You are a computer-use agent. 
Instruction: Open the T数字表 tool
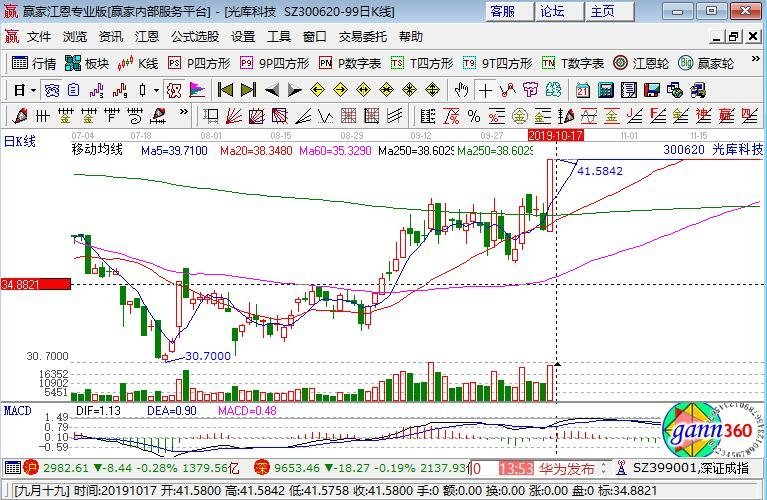point(573,64)
